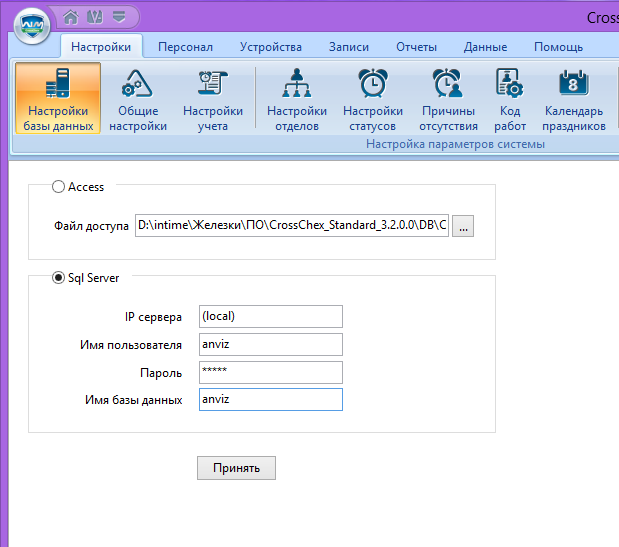This screenshot has width=619, height=547.
Task: Click the Файл доступа path field
Action: (292, 225)
